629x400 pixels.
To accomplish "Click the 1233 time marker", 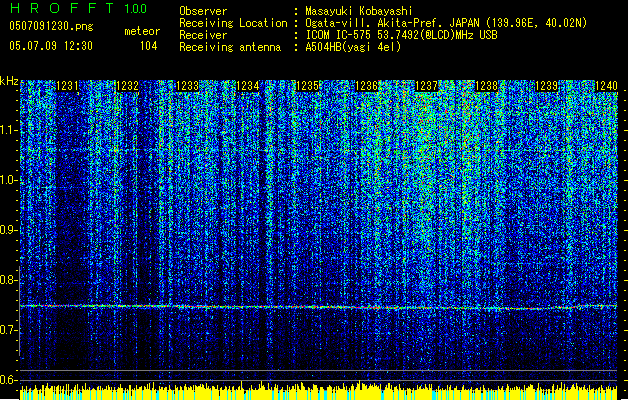I will pyautogui.click(x=187, y=86).
